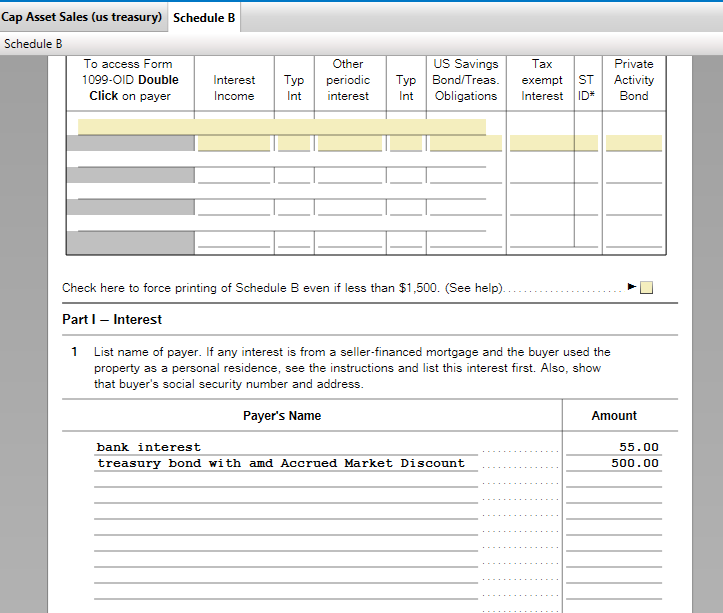Screen dimensions: 723x613
Task: Switch to Cap Asset Sales (us treasury) tab
Action: [x=81, y=17]
